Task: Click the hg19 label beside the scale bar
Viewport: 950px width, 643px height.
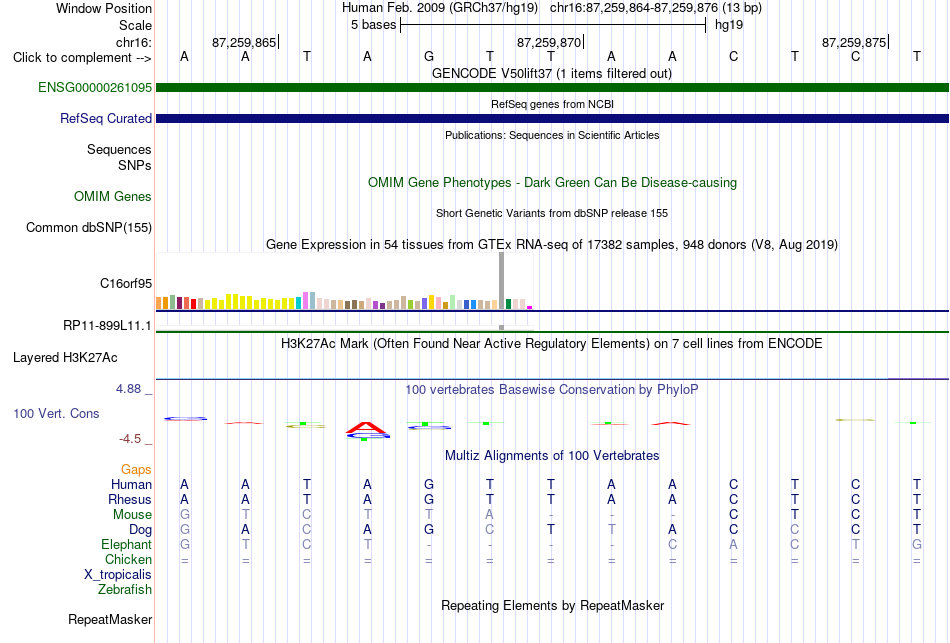Action: click(x=729, y=25)
